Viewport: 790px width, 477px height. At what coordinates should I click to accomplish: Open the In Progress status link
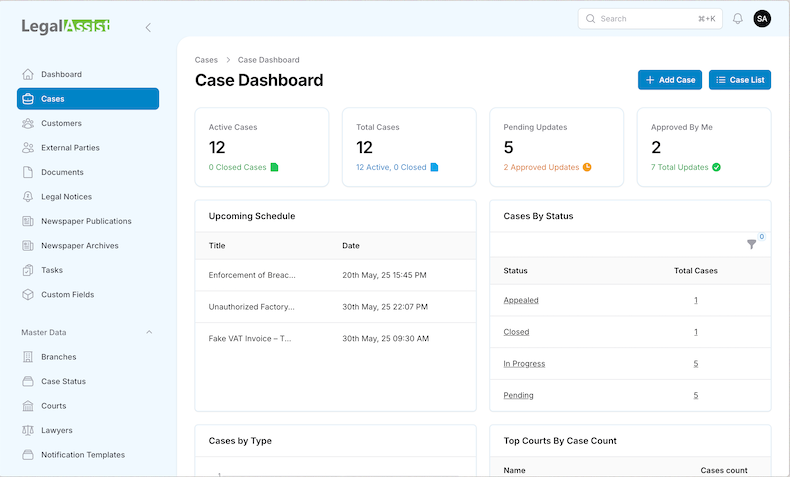524,364
